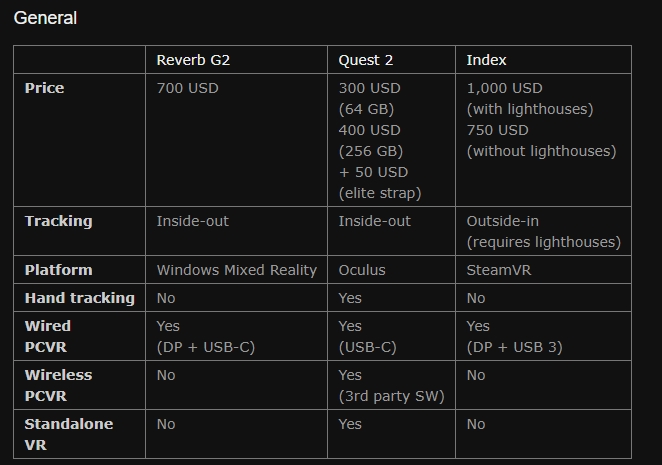The width and height of the screenshot is (662, 465).
Task: Click the General section heading
Action: (x=45, y=18)
